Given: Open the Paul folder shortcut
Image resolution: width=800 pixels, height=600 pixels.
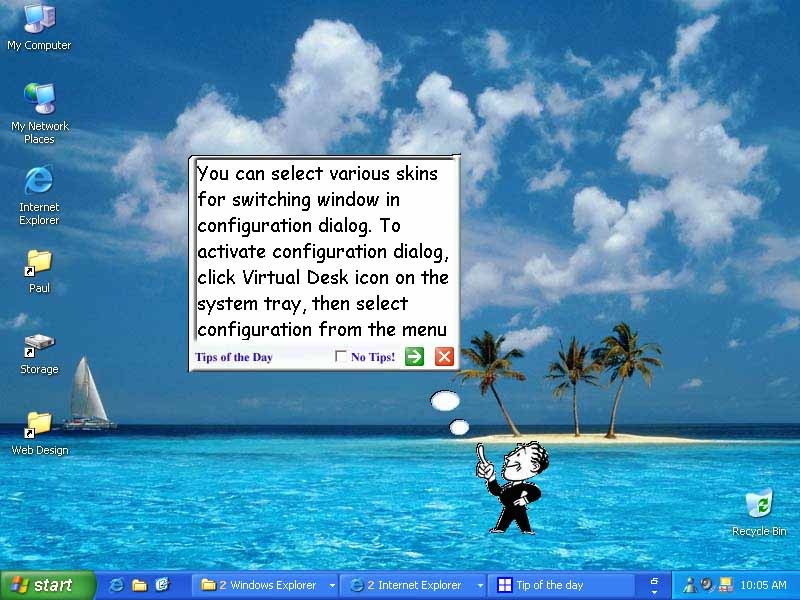Looking at the screenshot, I should (39, 271).
